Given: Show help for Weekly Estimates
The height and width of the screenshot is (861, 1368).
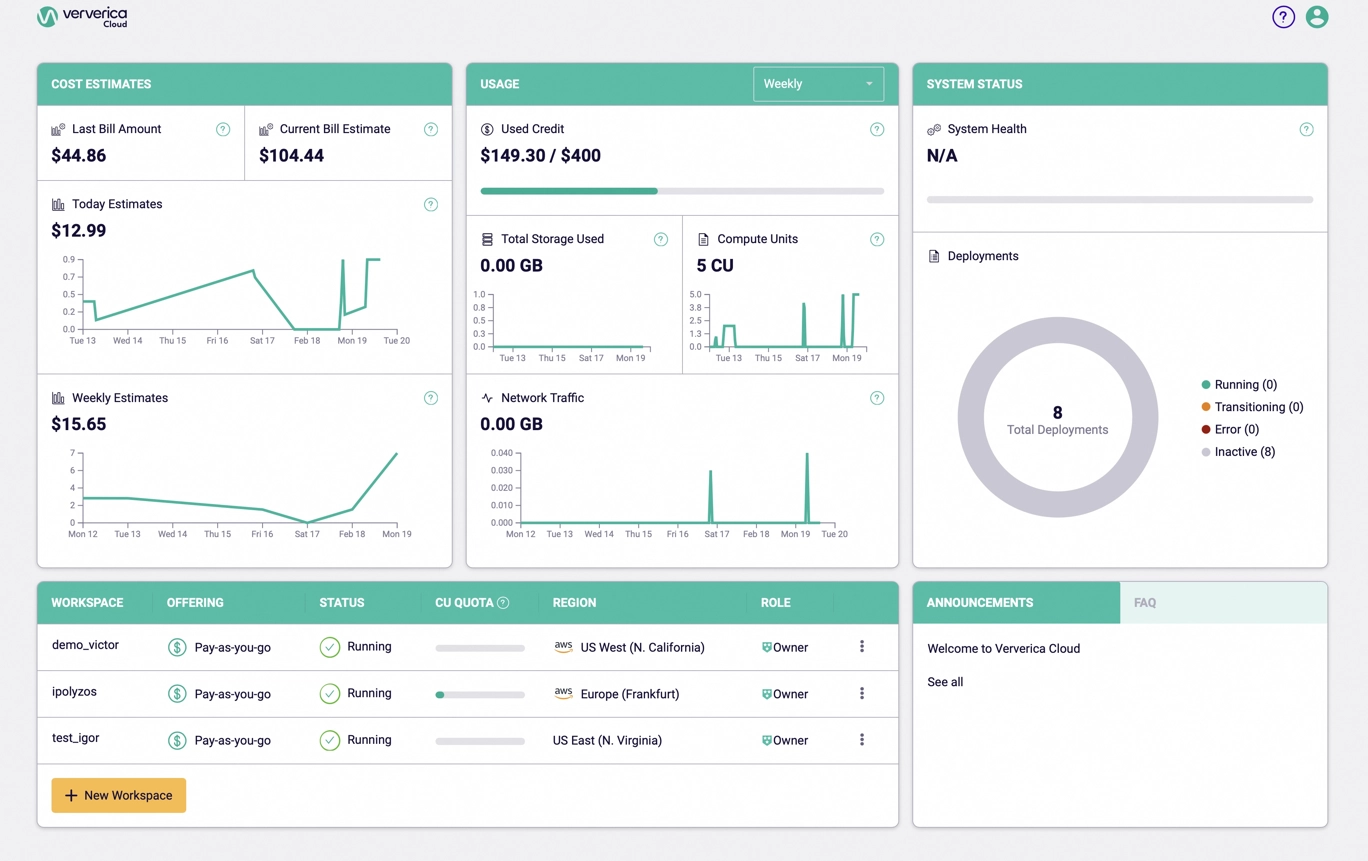Looking at the screenshot, I should (431, 398).
